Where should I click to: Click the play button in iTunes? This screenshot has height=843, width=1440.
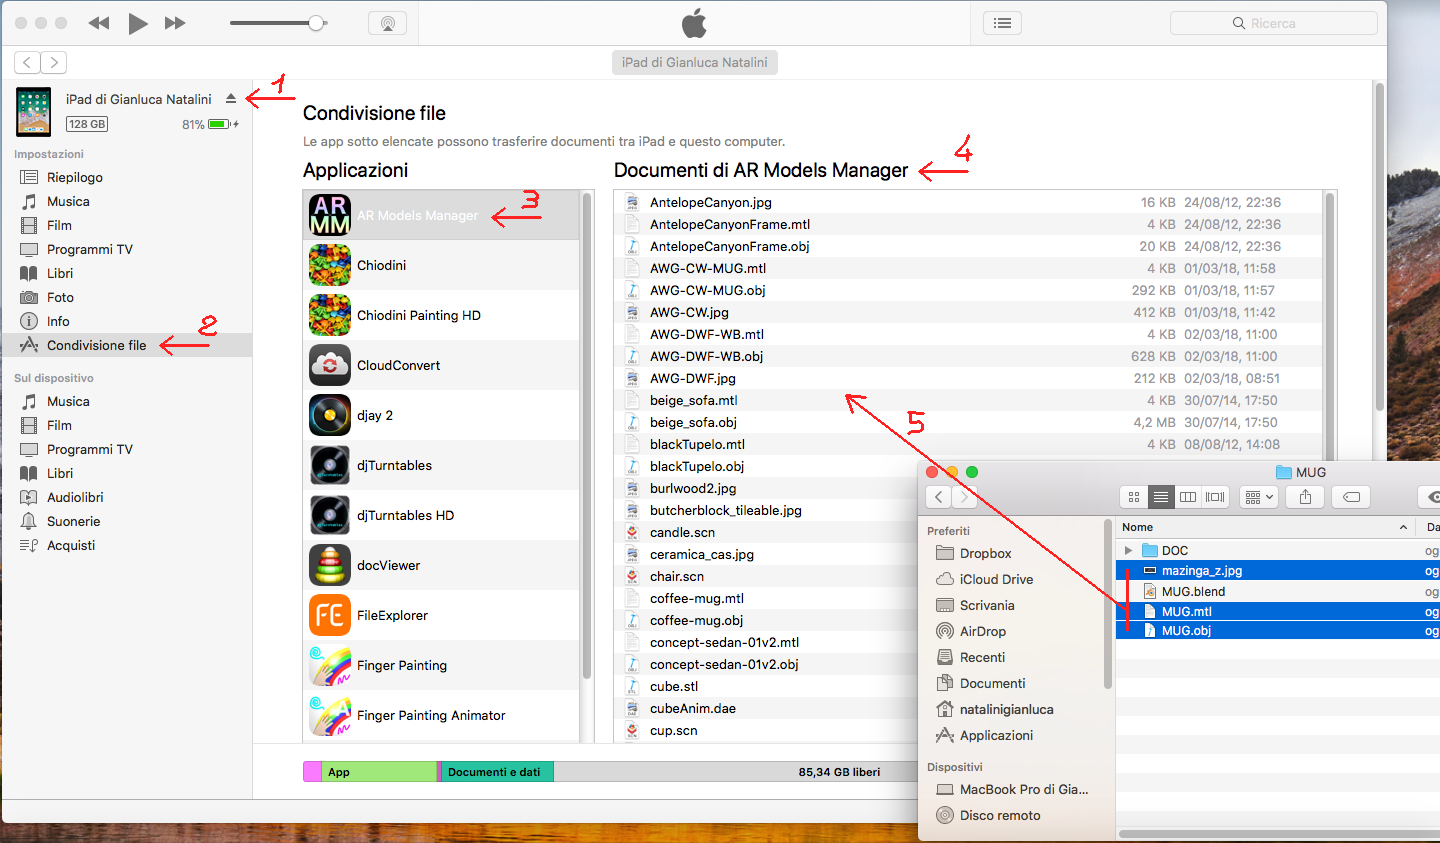pyautogui.click(x=138, y=23)
